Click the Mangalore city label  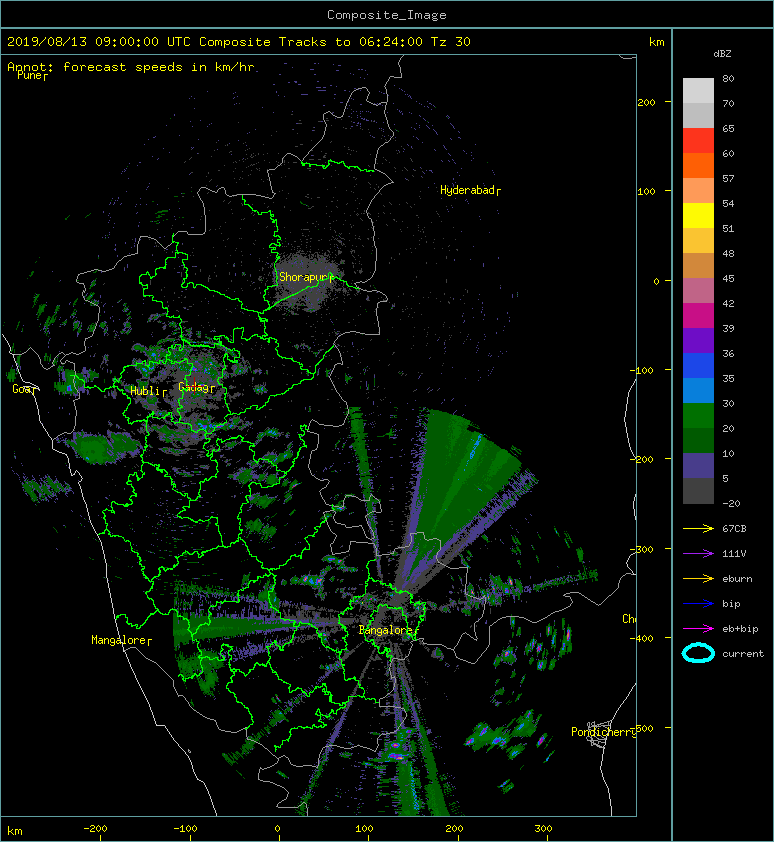click(119, 640)
